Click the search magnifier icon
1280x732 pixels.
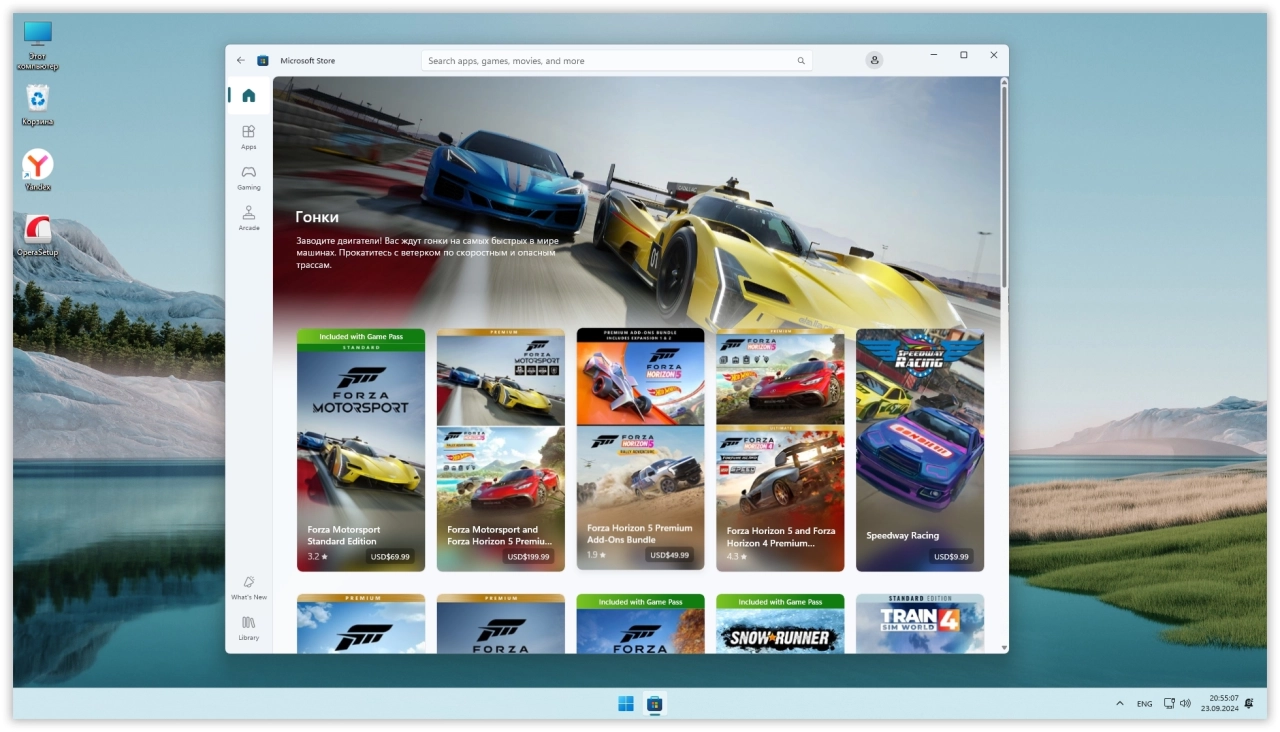pos(801,61)
